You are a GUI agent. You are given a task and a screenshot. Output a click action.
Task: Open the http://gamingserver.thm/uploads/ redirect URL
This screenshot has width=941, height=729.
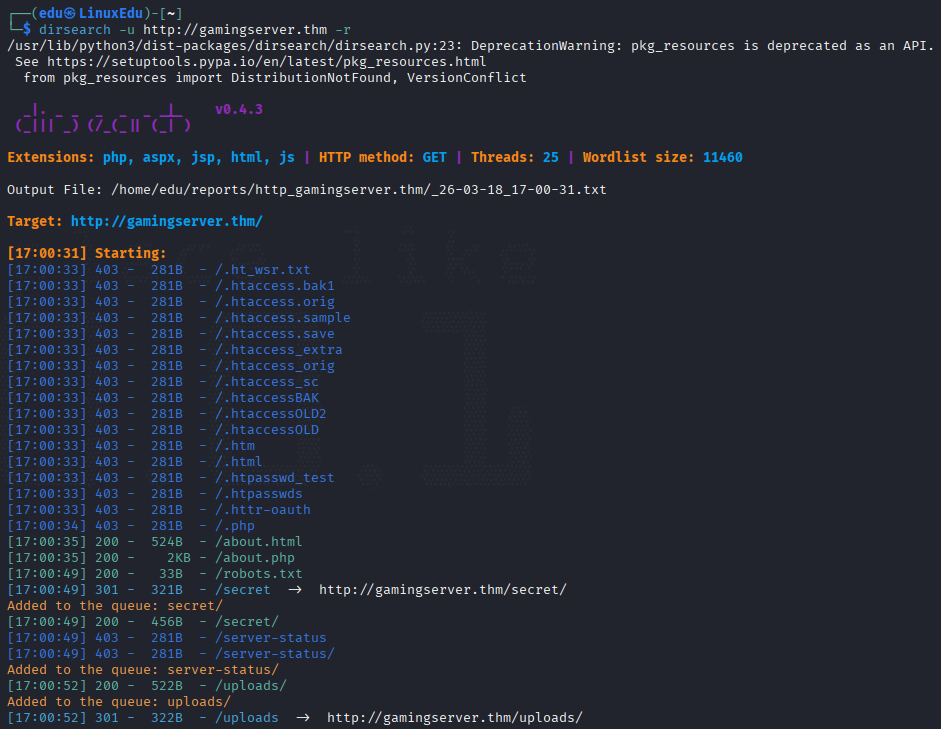point(455,718)
